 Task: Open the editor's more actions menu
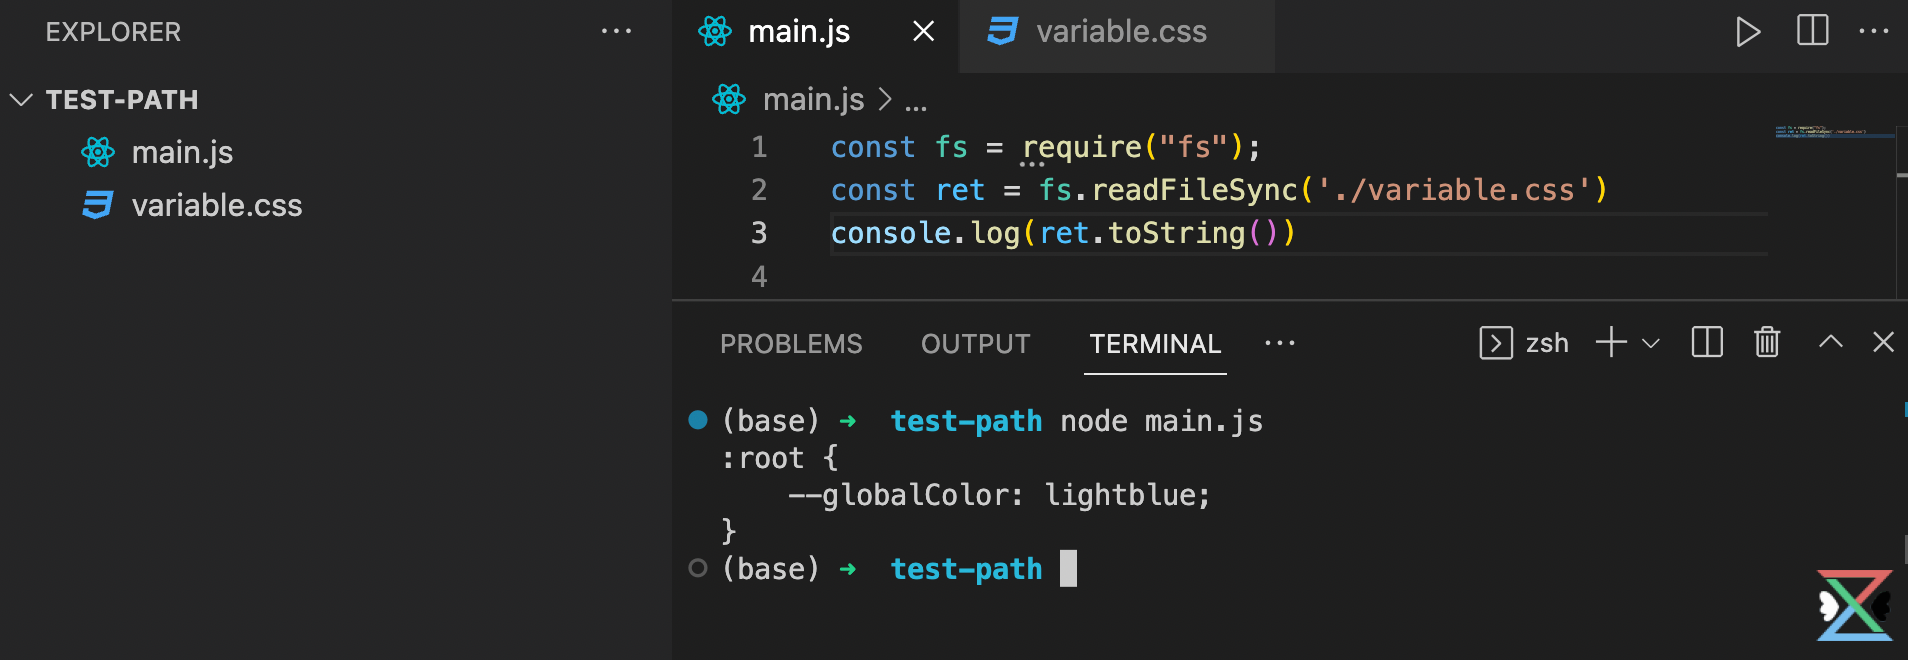click(x=1873, y=31)
